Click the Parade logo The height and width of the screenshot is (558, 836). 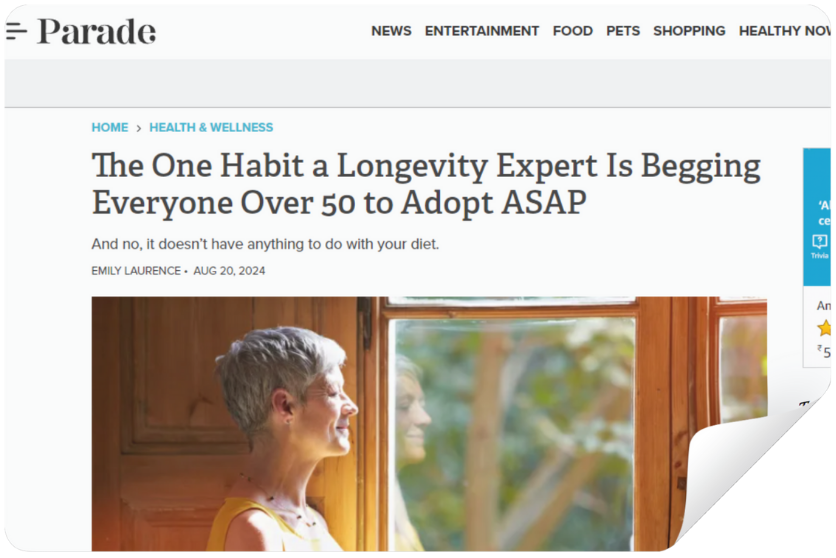pyautogui.click(x=97, y=31)
